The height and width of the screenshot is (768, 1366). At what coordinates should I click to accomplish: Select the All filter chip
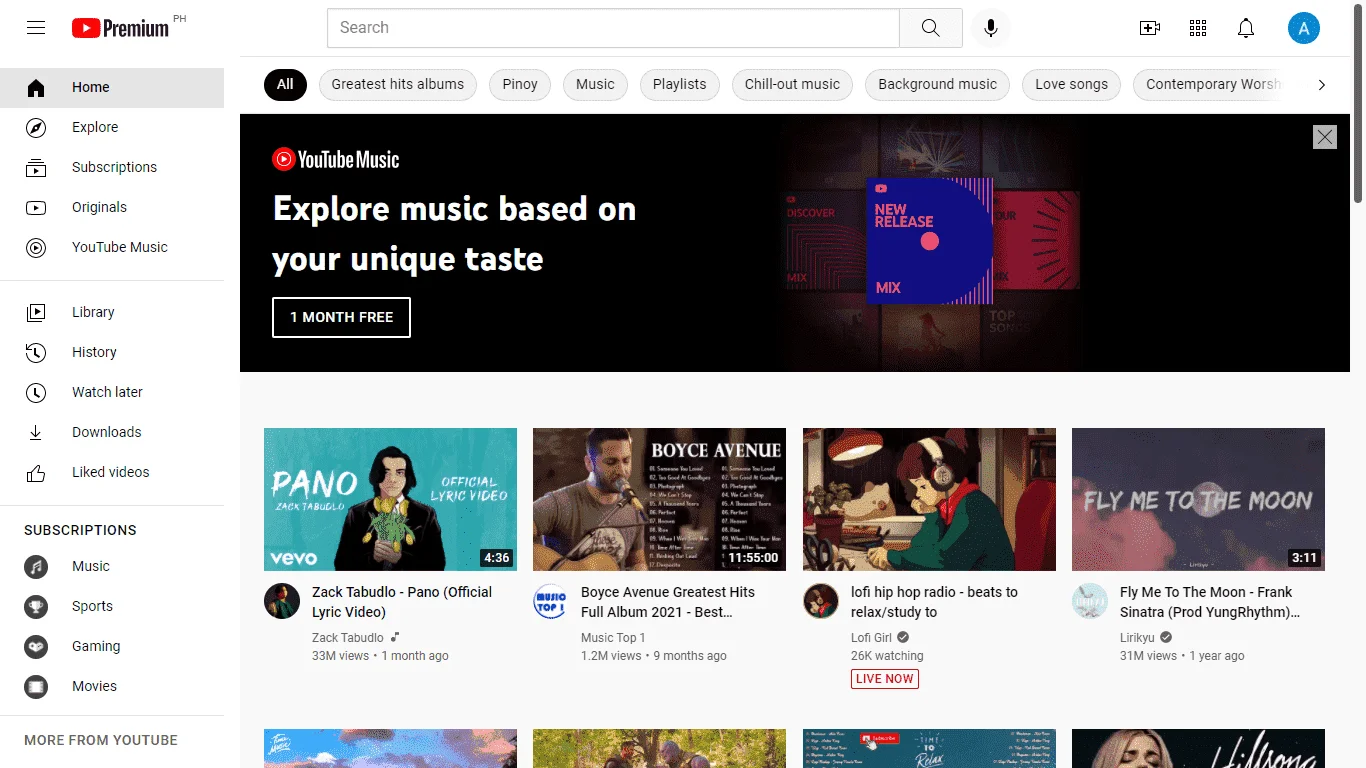[x=285, y=84]
